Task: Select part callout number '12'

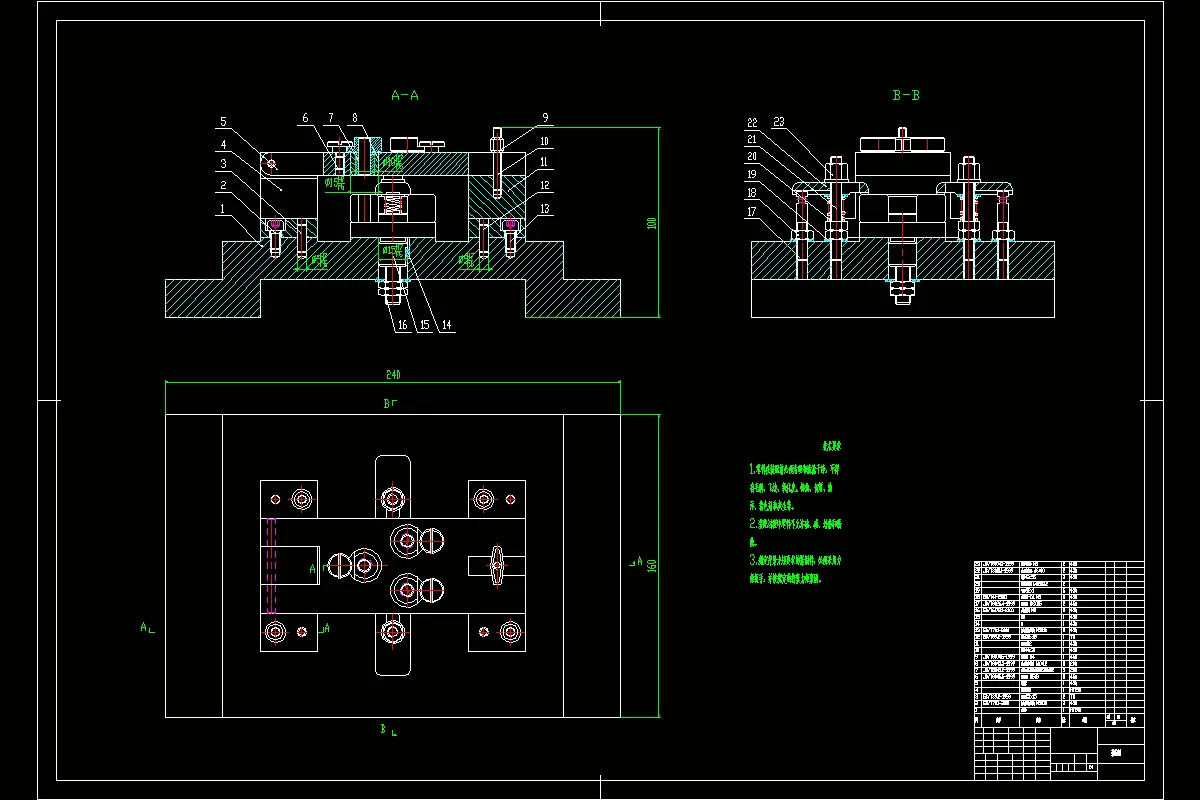Action: 545,186
